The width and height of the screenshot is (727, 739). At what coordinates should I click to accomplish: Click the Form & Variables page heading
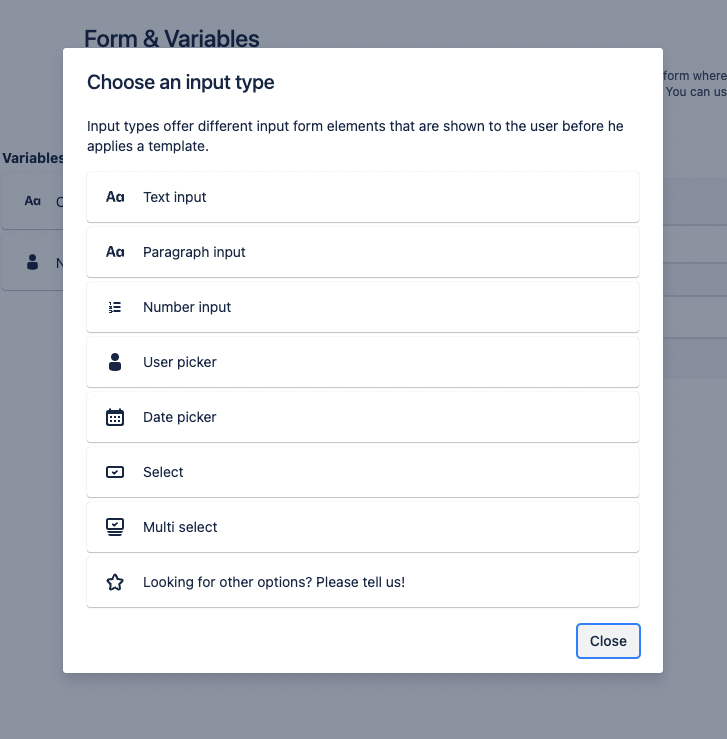click(172, 39)
